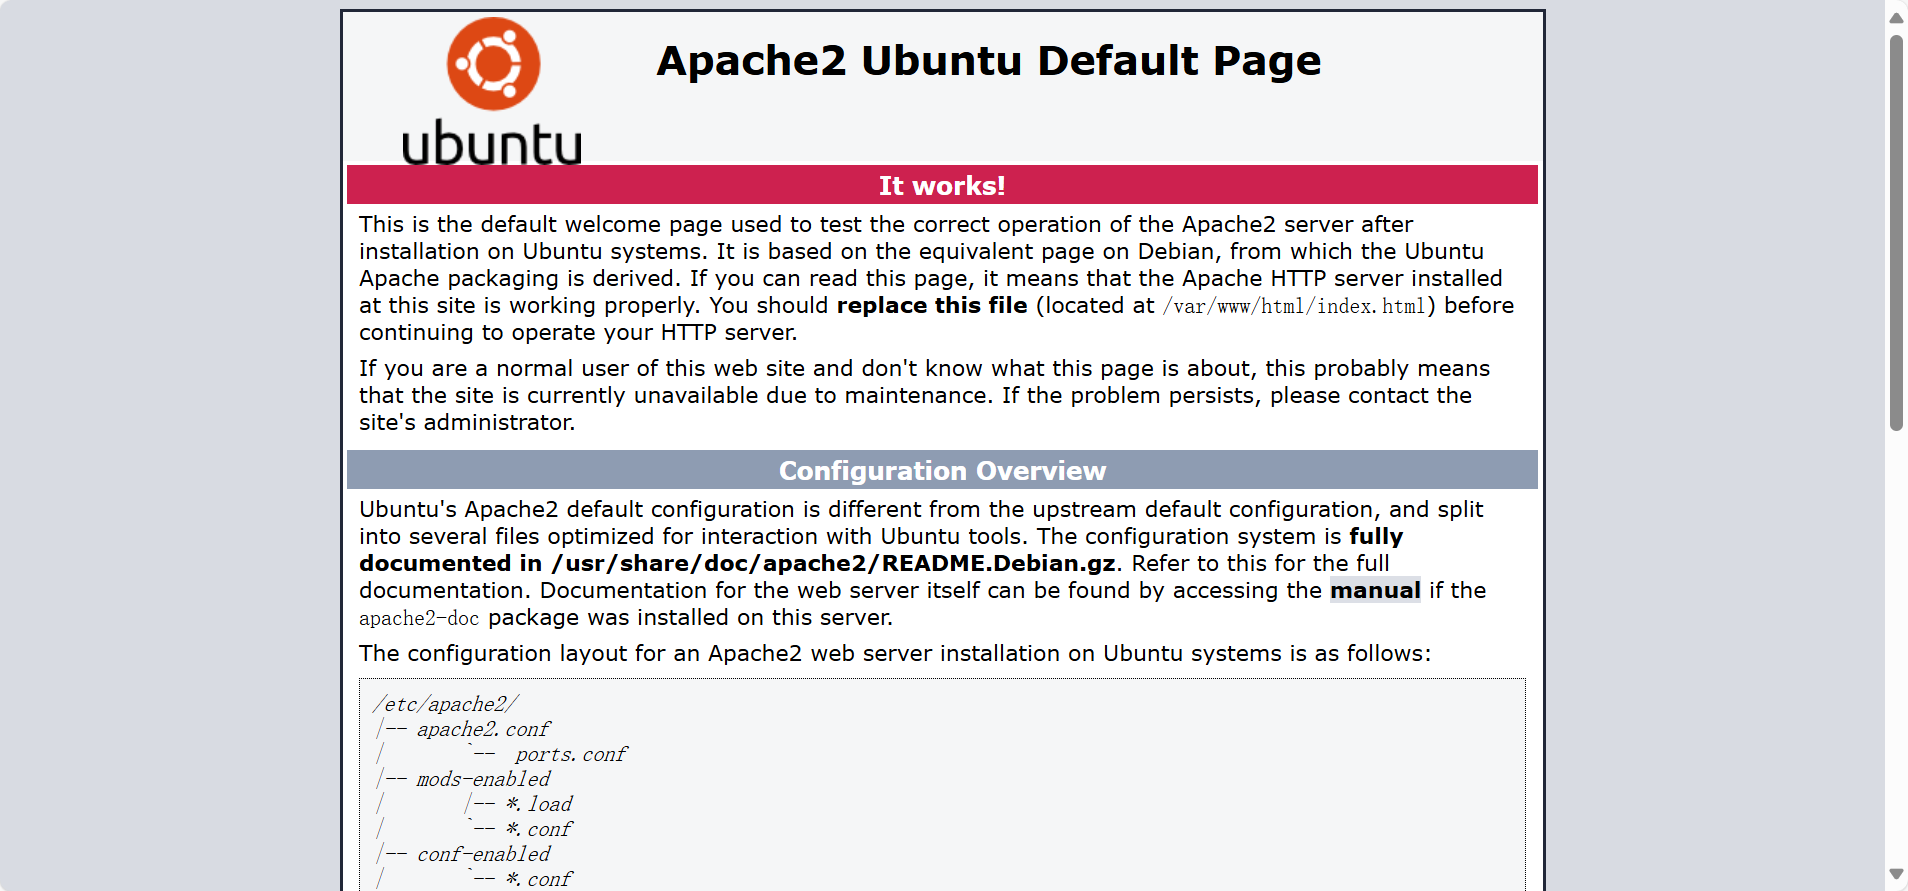Image resolution: width=1908 pixels, height=891 pixels.
Task: Click the apache2.conf tree entry
Action: [483, 729]
